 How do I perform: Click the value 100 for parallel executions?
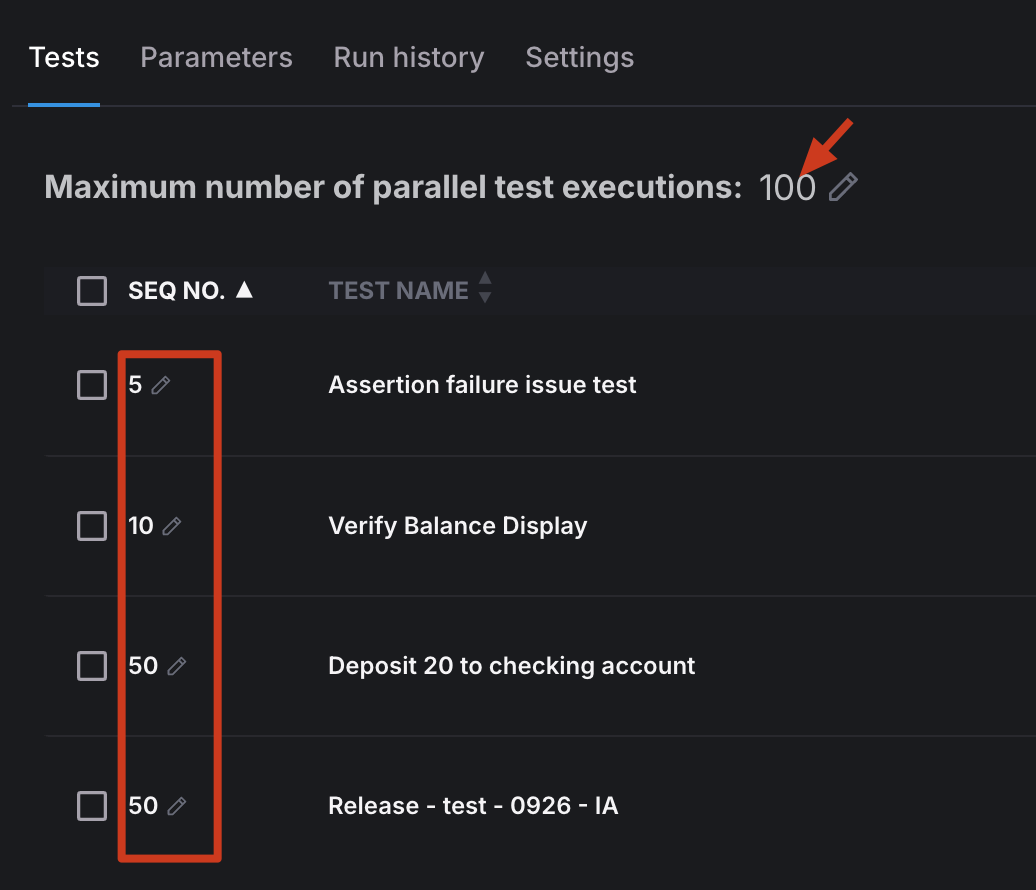click(787, 187)
